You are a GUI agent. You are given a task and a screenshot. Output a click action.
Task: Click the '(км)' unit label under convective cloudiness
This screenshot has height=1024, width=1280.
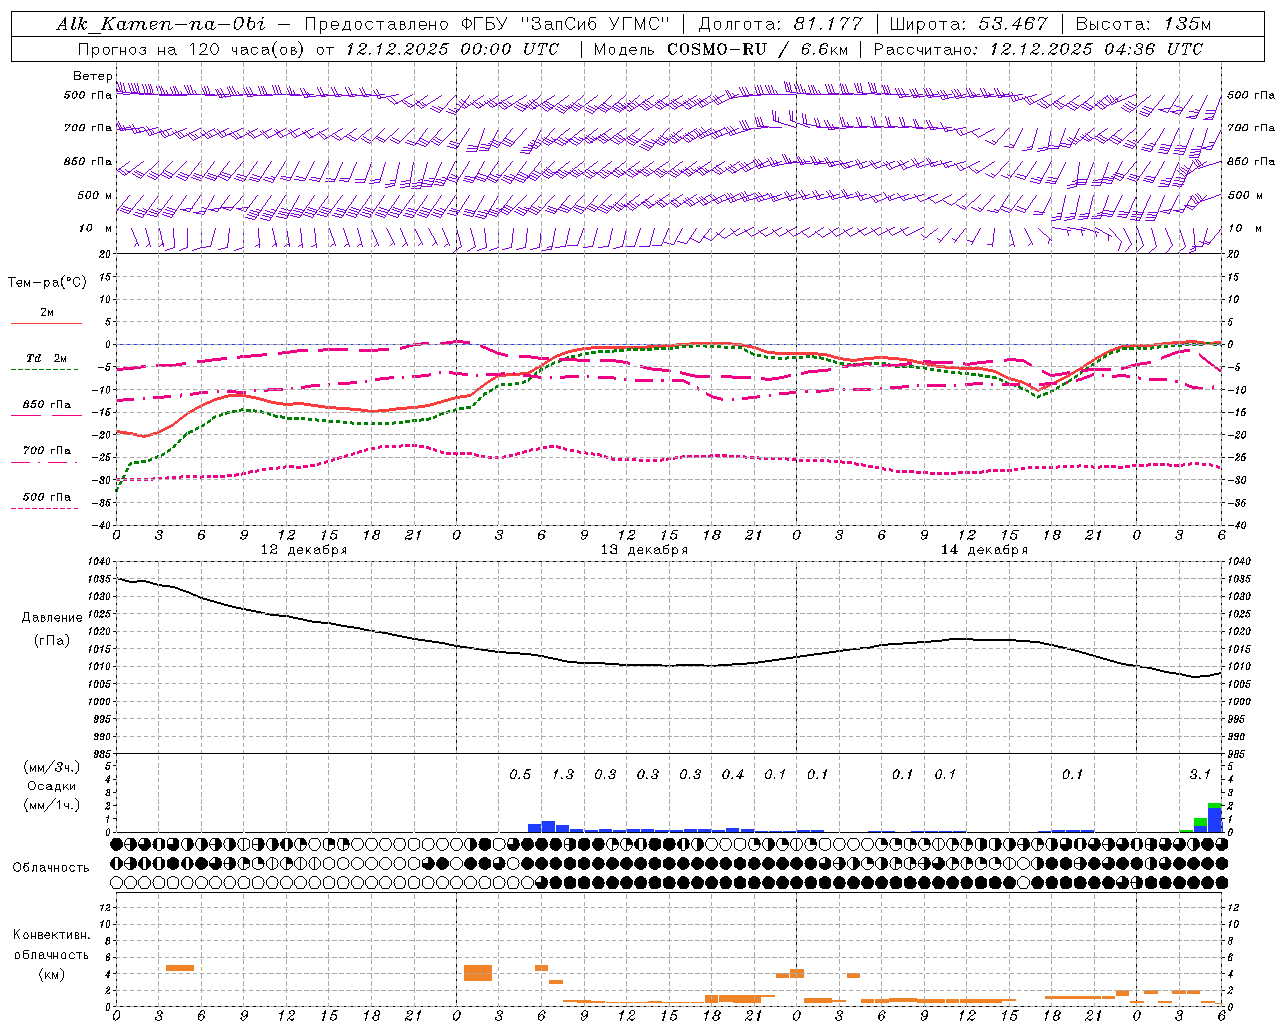tap(52, 974)
